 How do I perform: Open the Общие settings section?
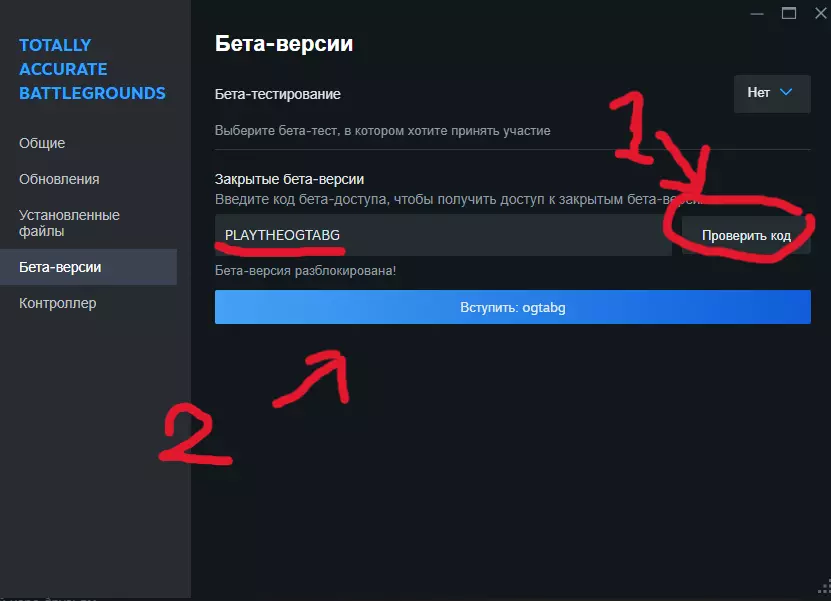(42, 143)
